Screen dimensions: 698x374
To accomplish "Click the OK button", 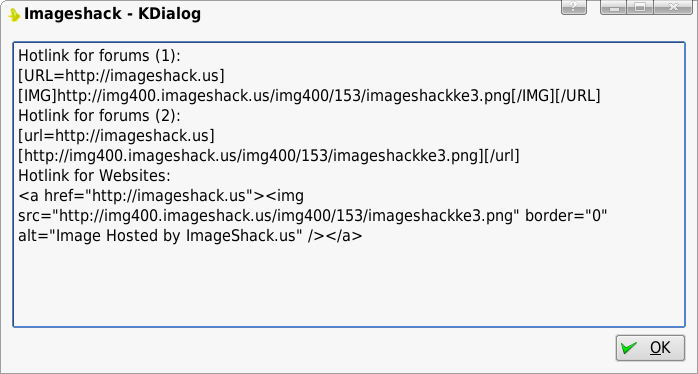I will (650, 348).
